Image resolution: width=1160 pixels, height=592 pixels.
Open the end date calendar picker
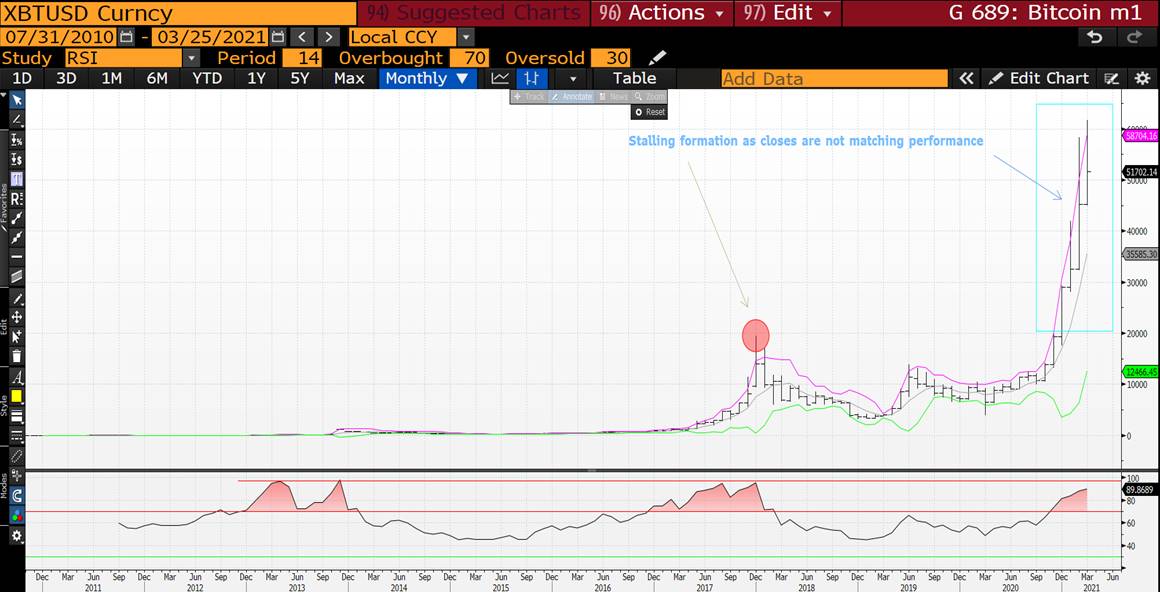tap(277, 37)
